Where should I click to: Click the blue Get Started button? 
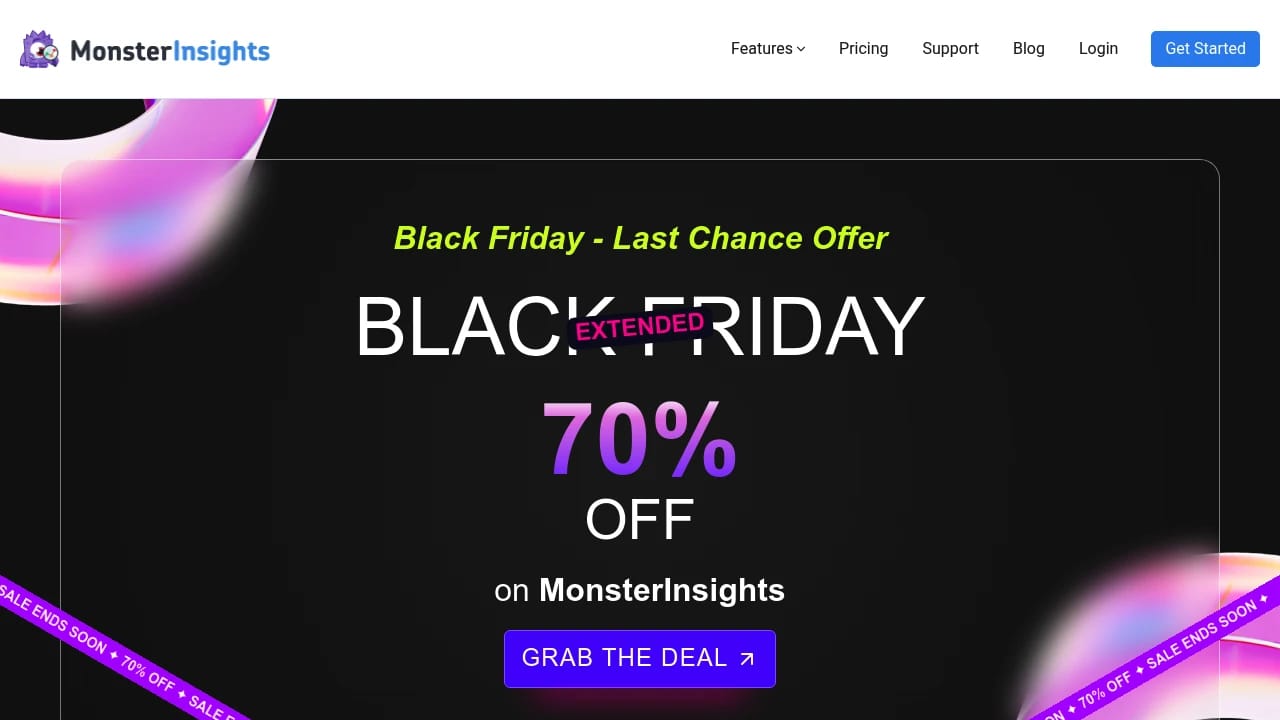click(1205, 48)
